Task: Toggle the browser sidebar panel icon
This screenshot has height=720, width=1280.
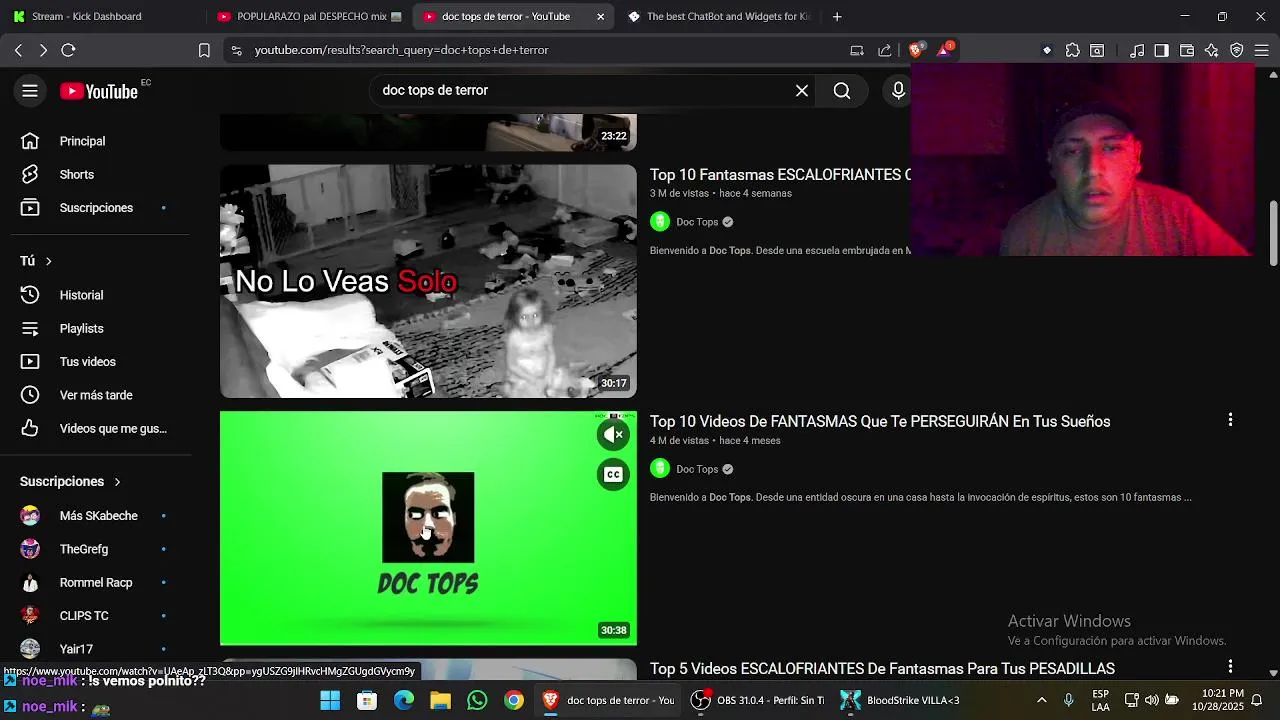Action: pyautogui.click(x=1161, y=50)
